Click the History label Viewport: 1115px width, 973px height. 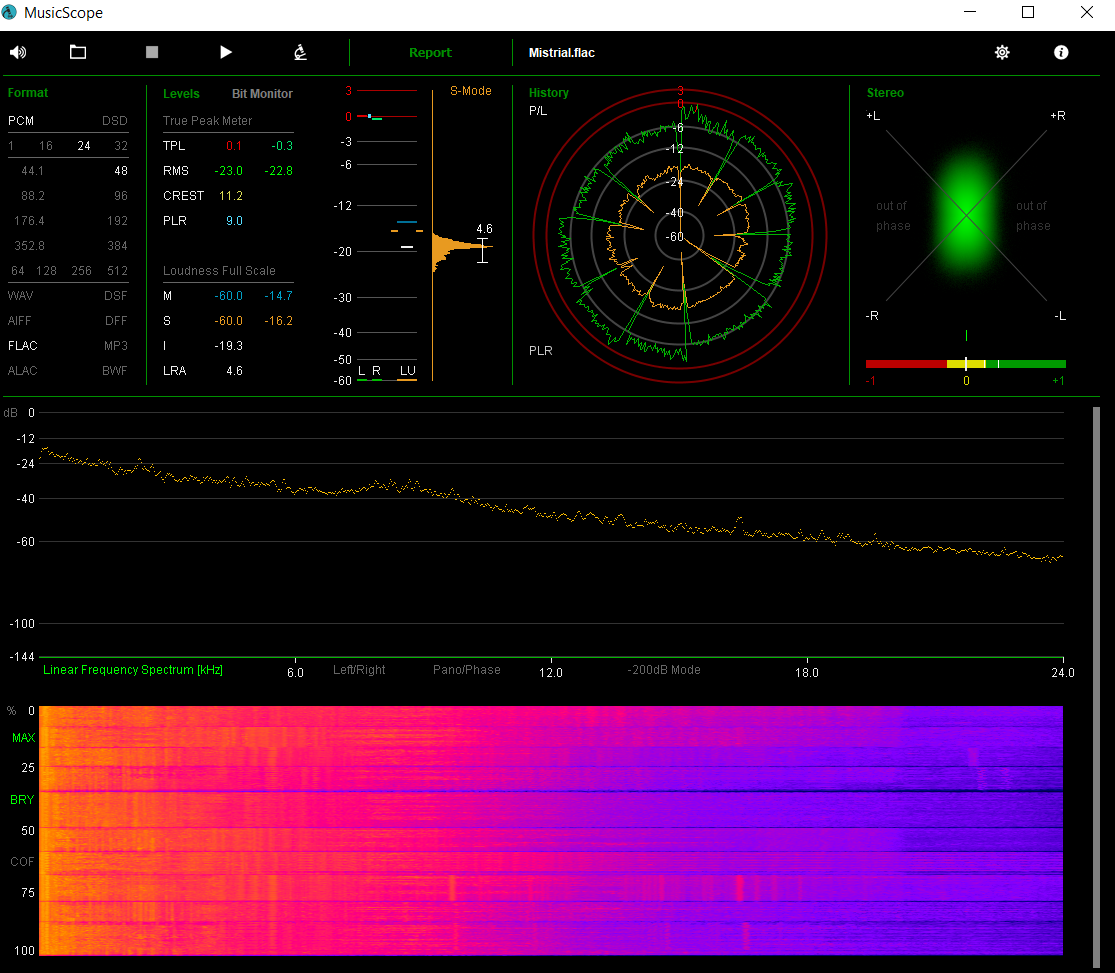pyautogui.click(x=549, y=92)
